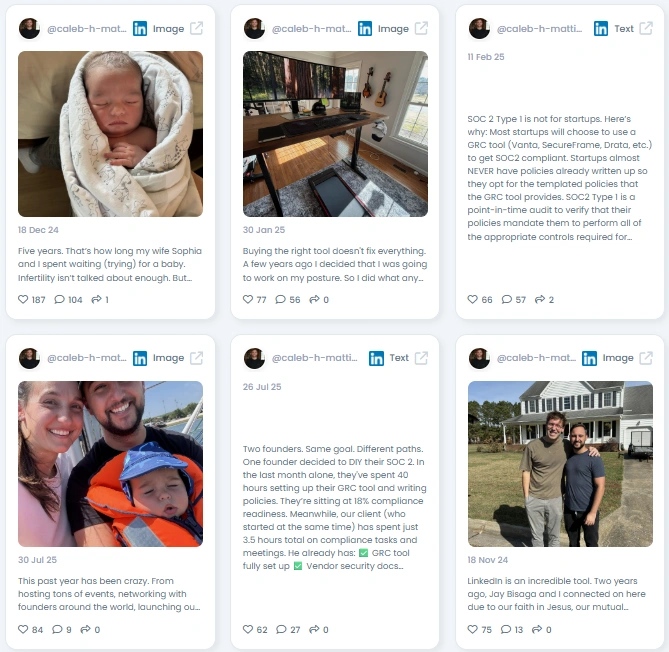The width and height of the screenshot is (669, 652).
Task: Open the family boat selfie photo
Action: [x=111, y=464]
